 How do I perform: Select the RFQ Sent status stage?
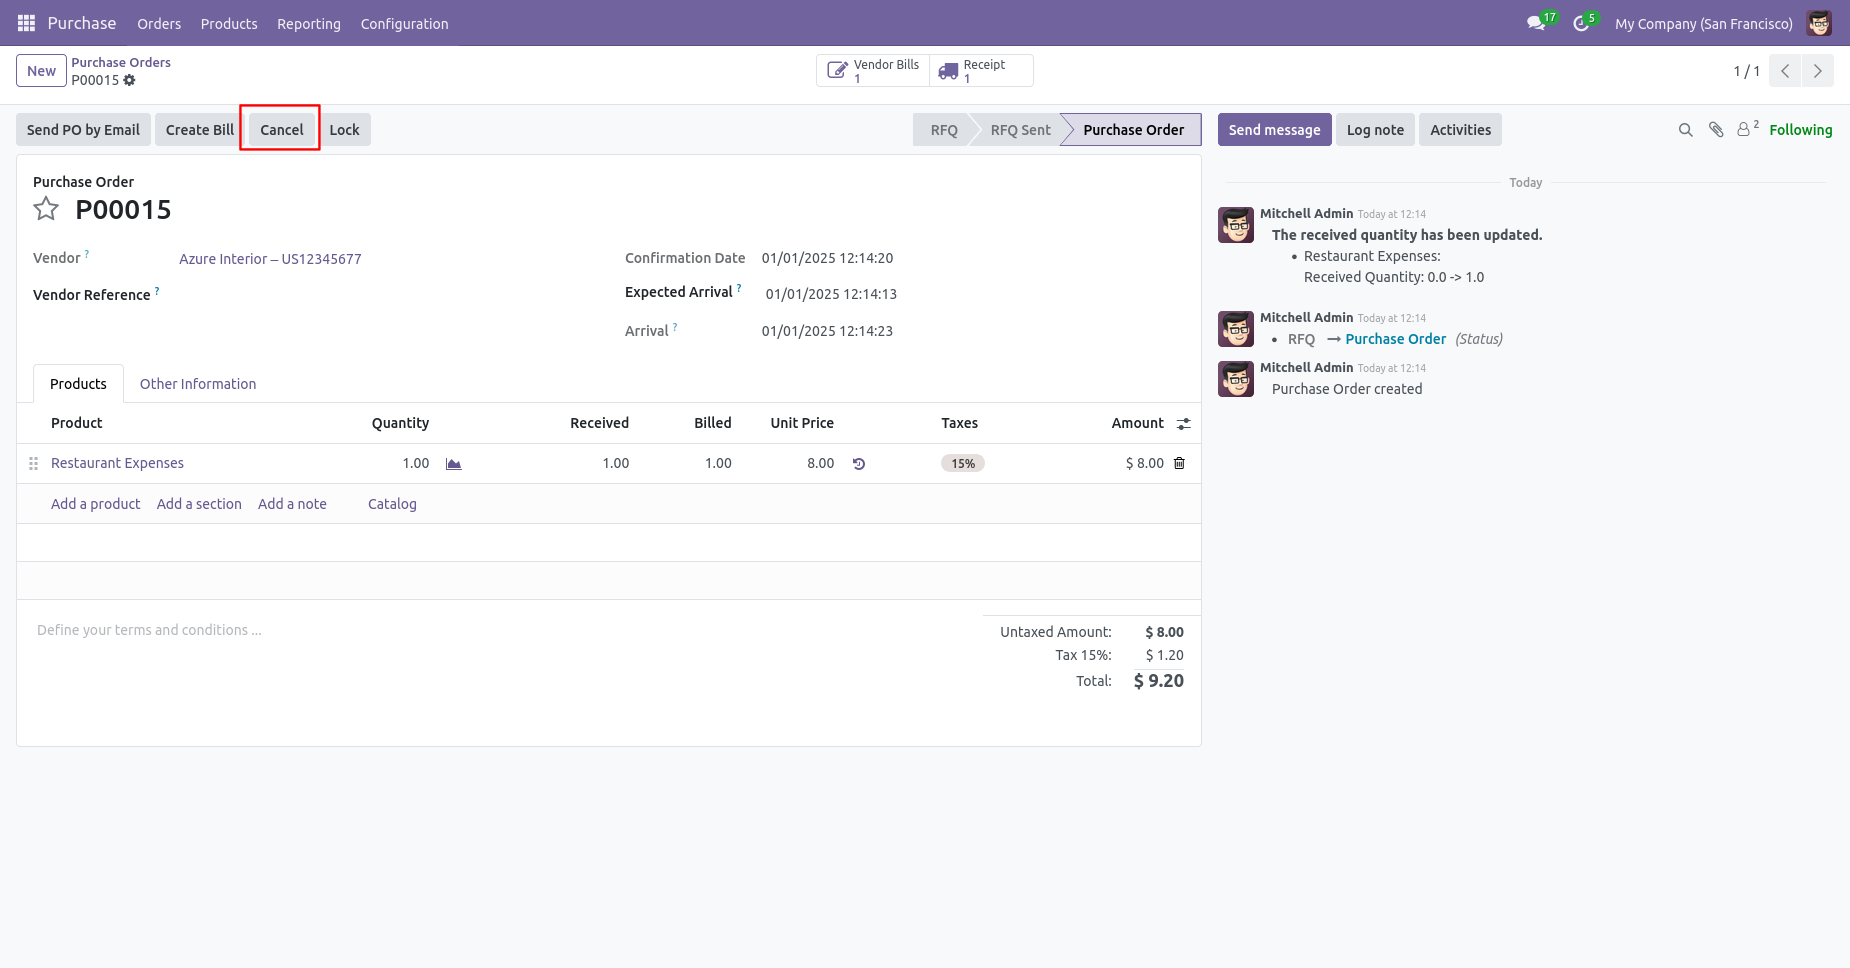[x=1020, y=130]
